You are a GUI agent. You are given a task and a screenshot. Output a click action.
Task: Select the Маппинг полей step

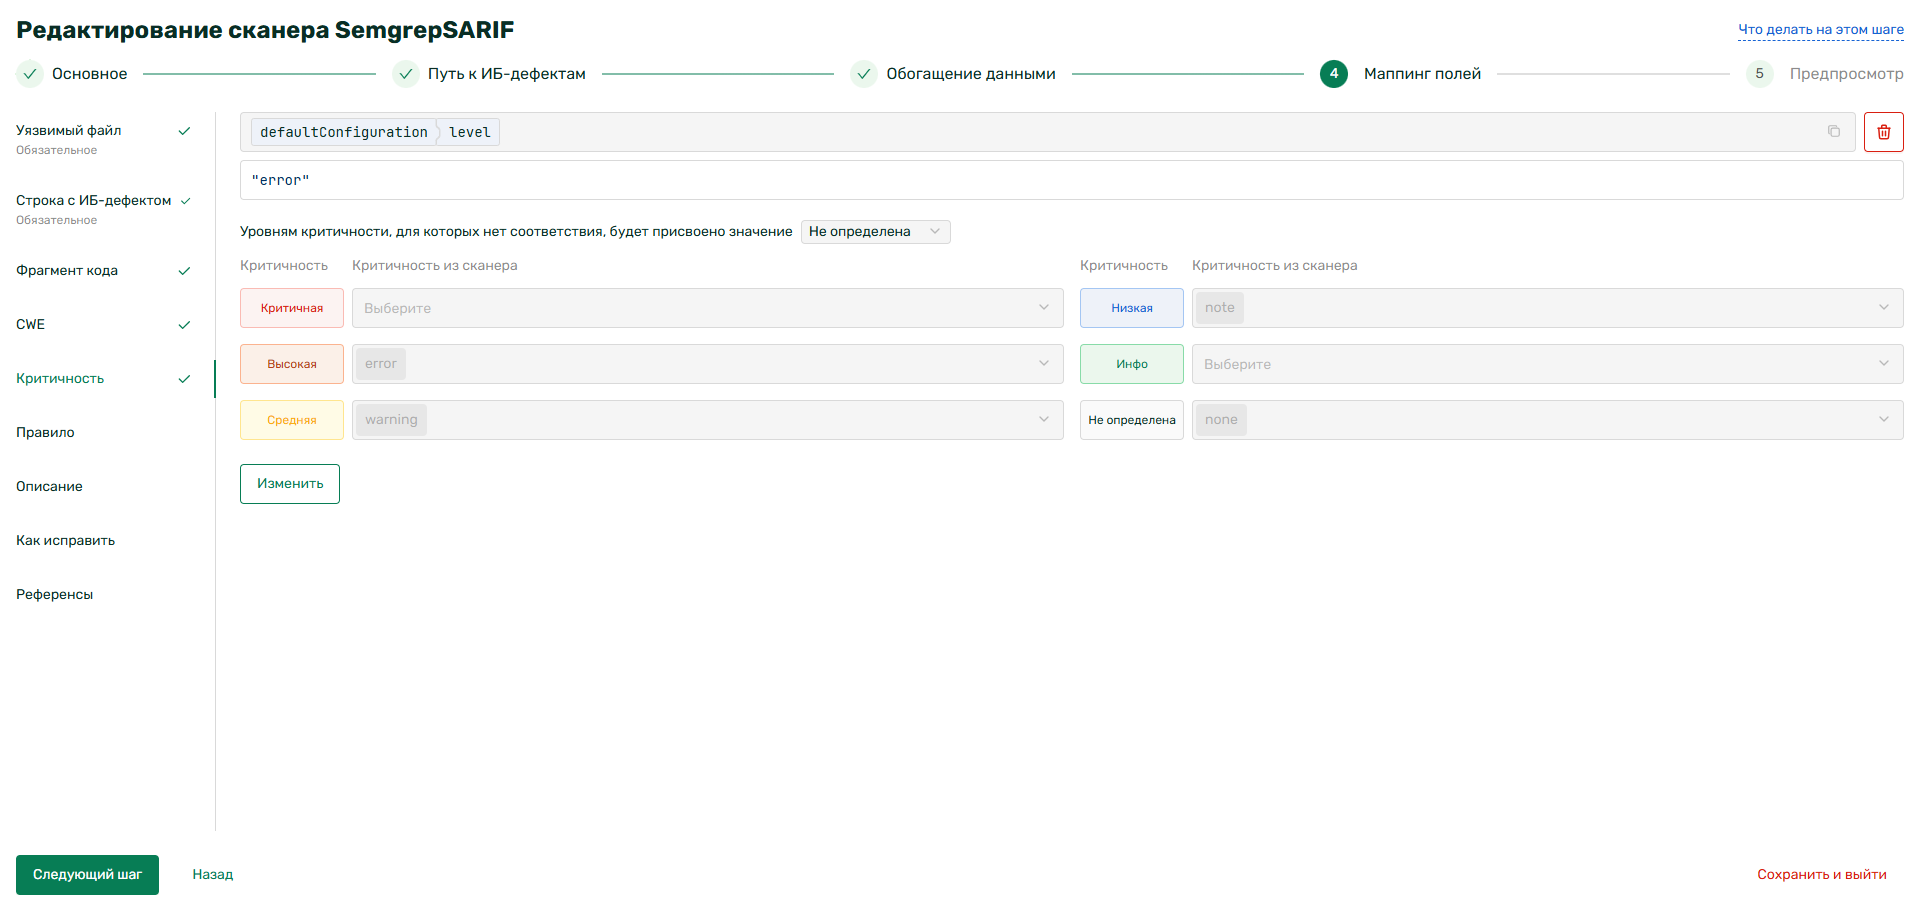pos(1422,74)
